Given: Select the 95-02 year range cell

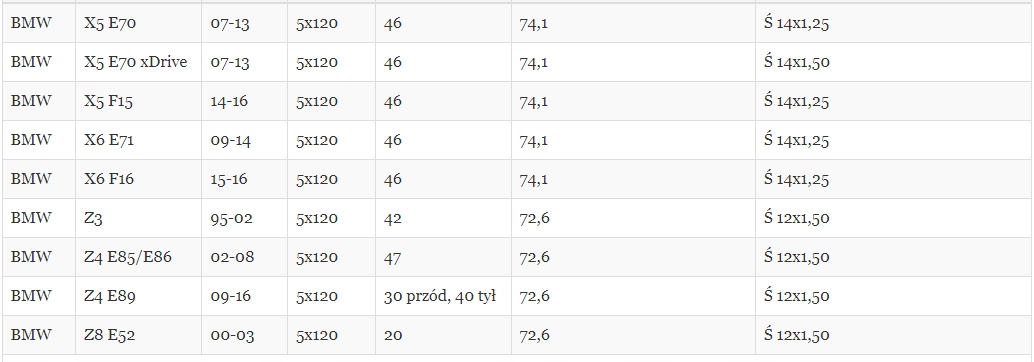Looking at the screenshot, I should [x=244, y=218].
